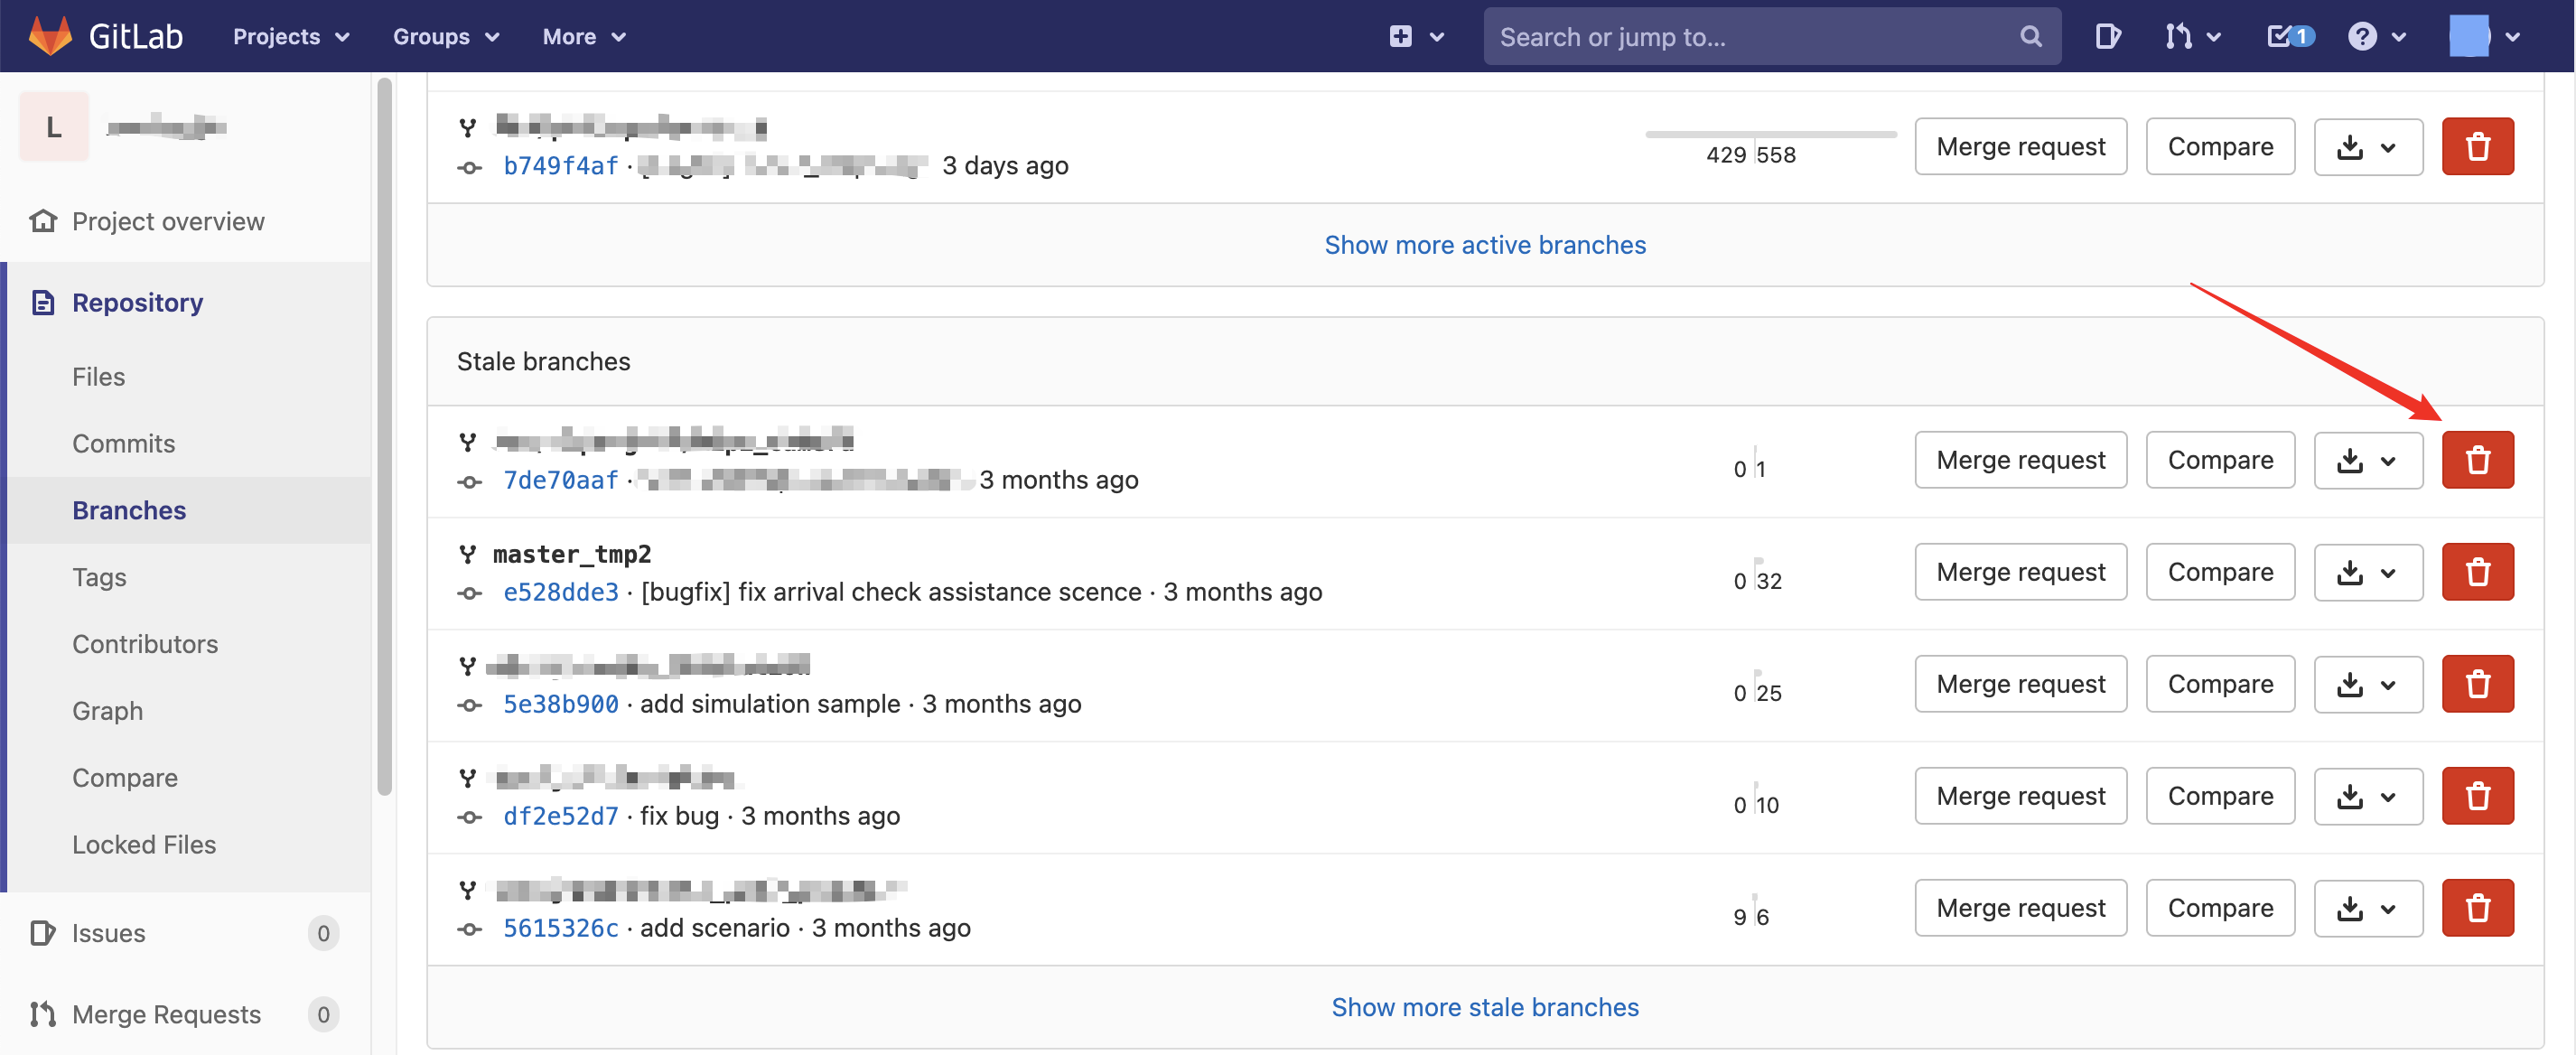Open merge requests dropdown in top bar
The image size is (2576, 1055).
2191,37
